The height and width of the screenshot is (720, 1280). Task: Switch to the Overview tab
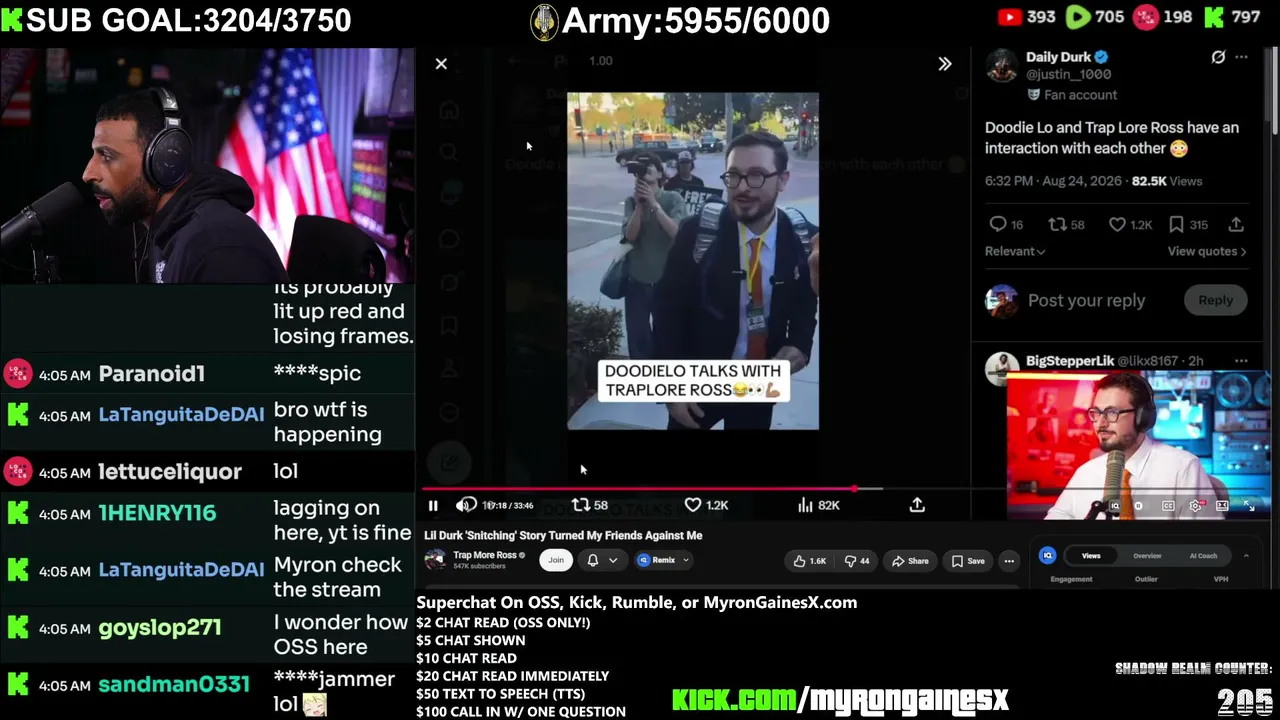coord(1147,556)
